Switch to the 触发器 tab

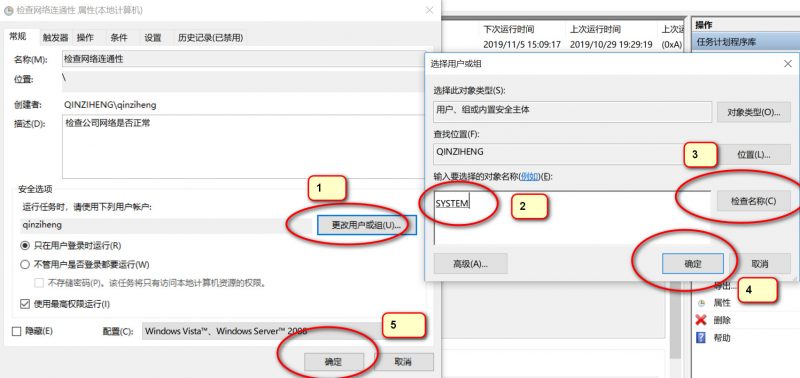coord(55,37)
